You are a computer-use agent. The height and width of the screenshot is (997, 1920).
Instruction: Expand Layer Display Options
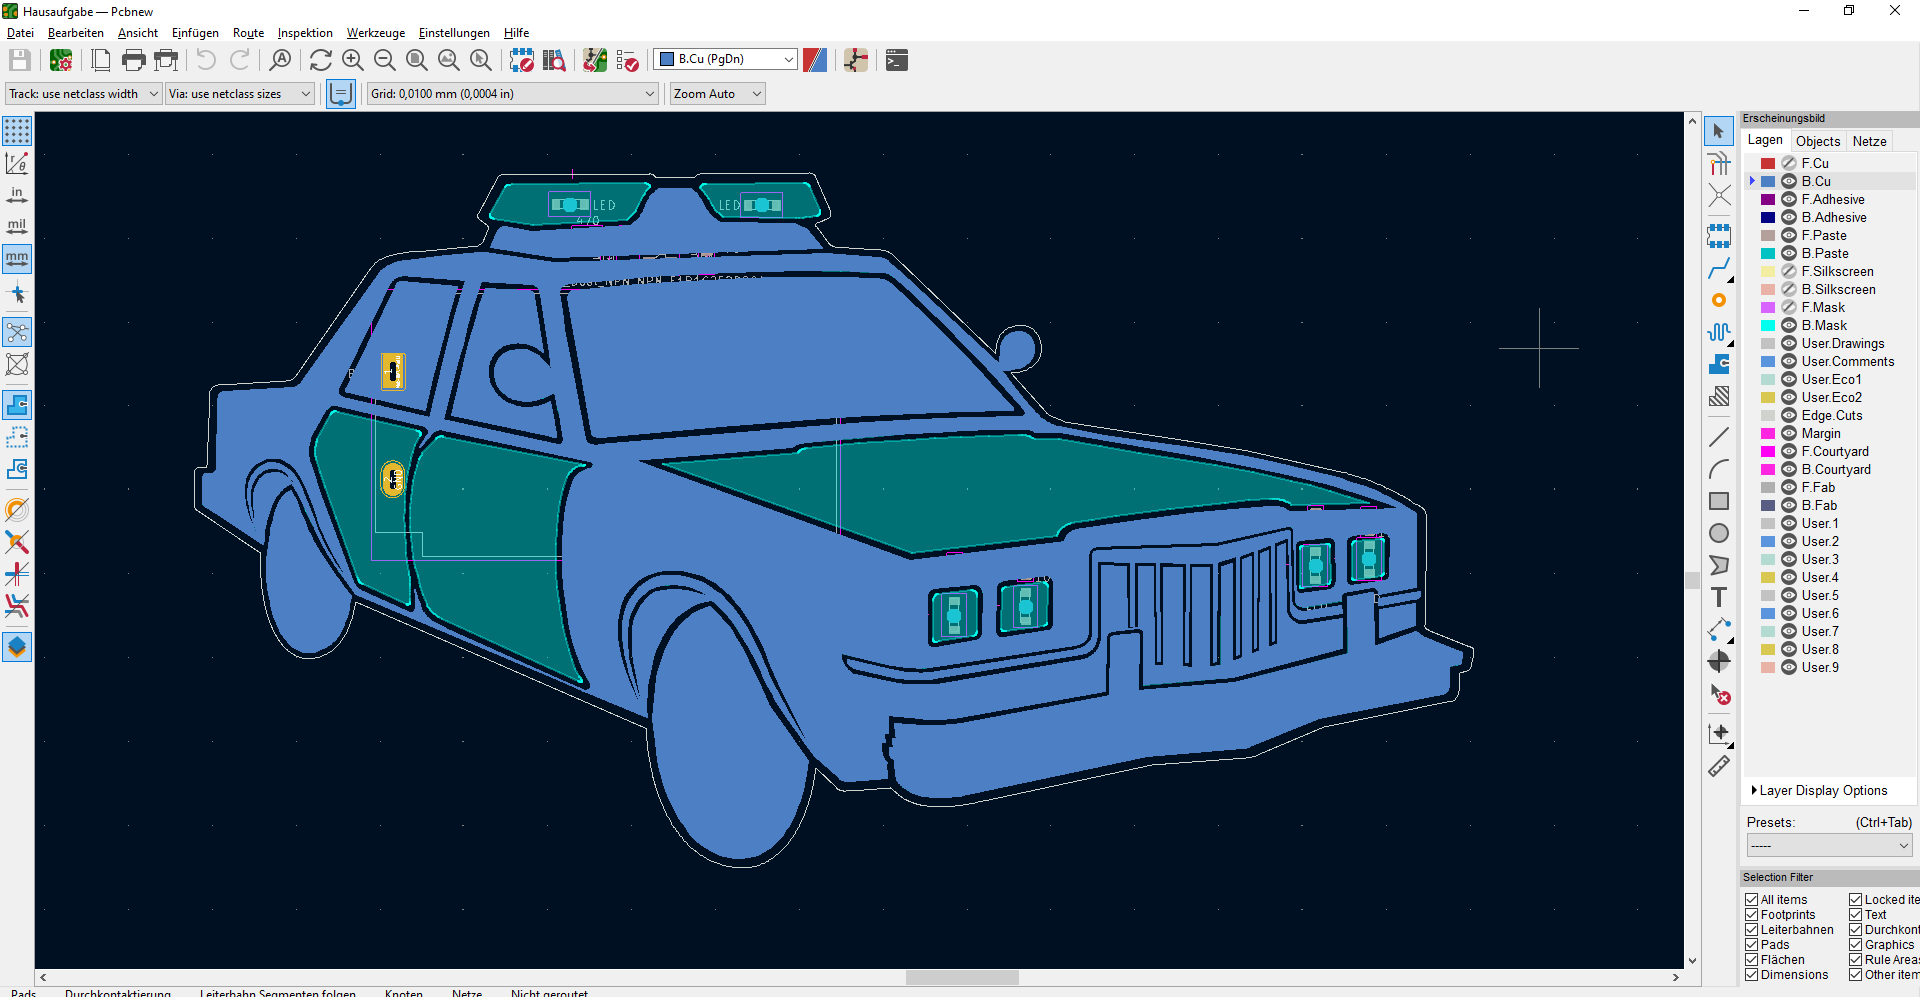(x=1822, y=791)
